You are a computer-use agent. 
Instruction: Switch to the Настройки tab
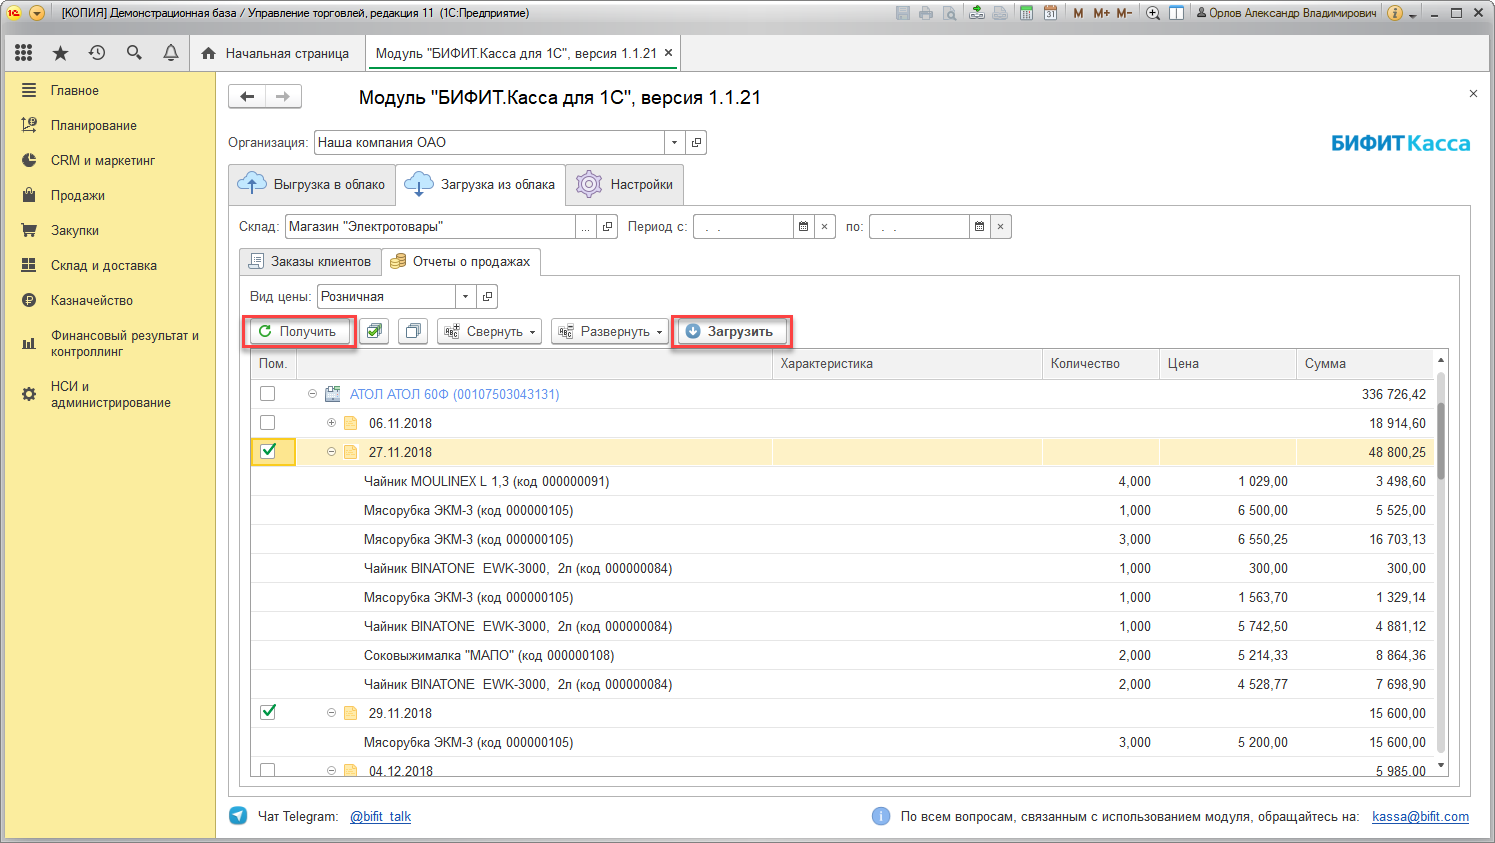pyautogui.click(x=625, y=185)
